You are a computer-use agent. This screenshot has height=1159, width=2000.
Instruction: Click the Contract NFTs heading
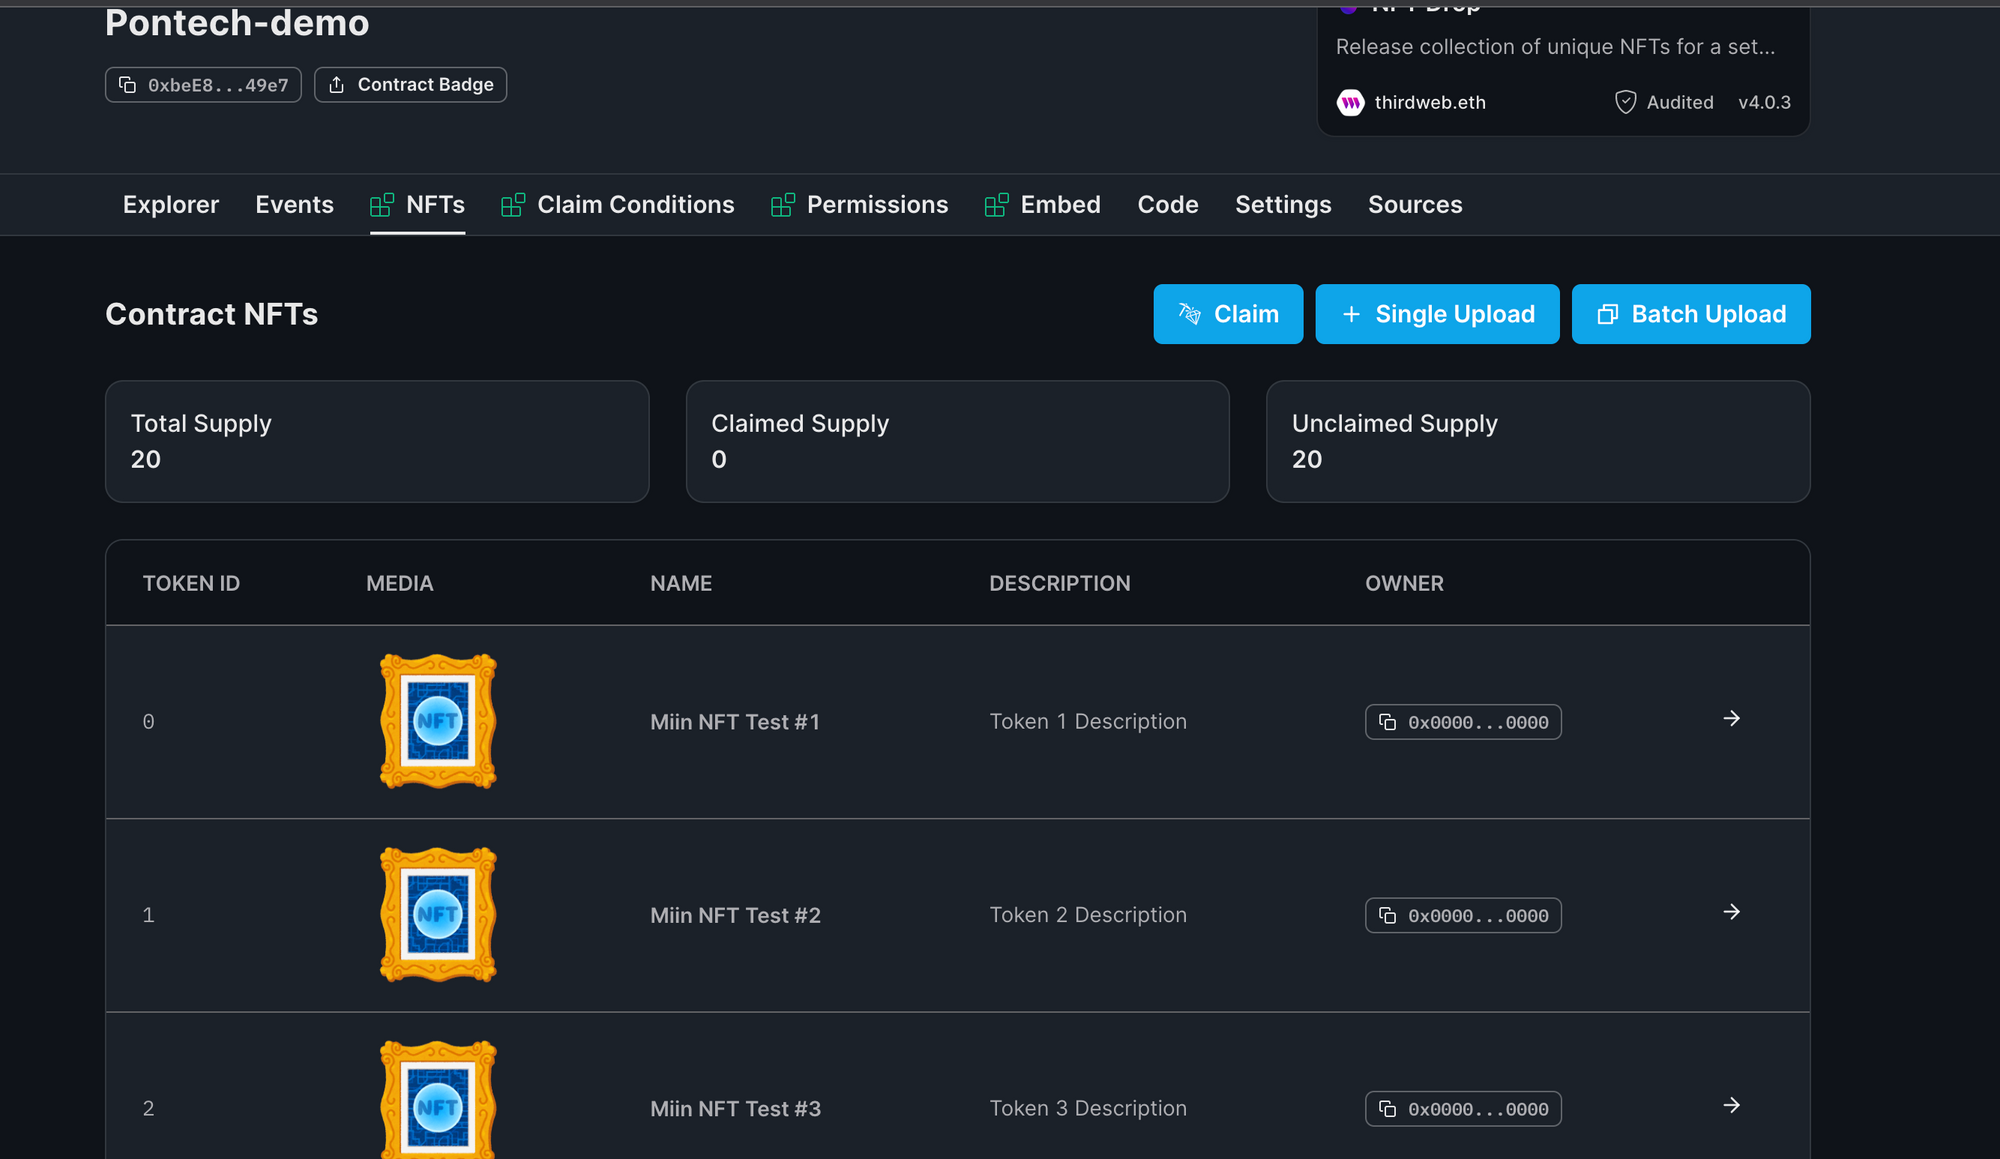click(x=211, y=314)
